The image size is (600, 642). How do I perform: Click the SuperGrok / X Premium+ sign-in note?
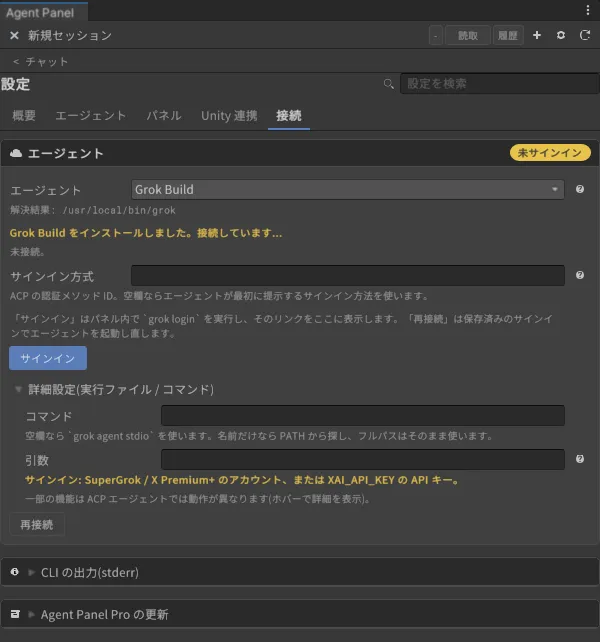(243, 480)
